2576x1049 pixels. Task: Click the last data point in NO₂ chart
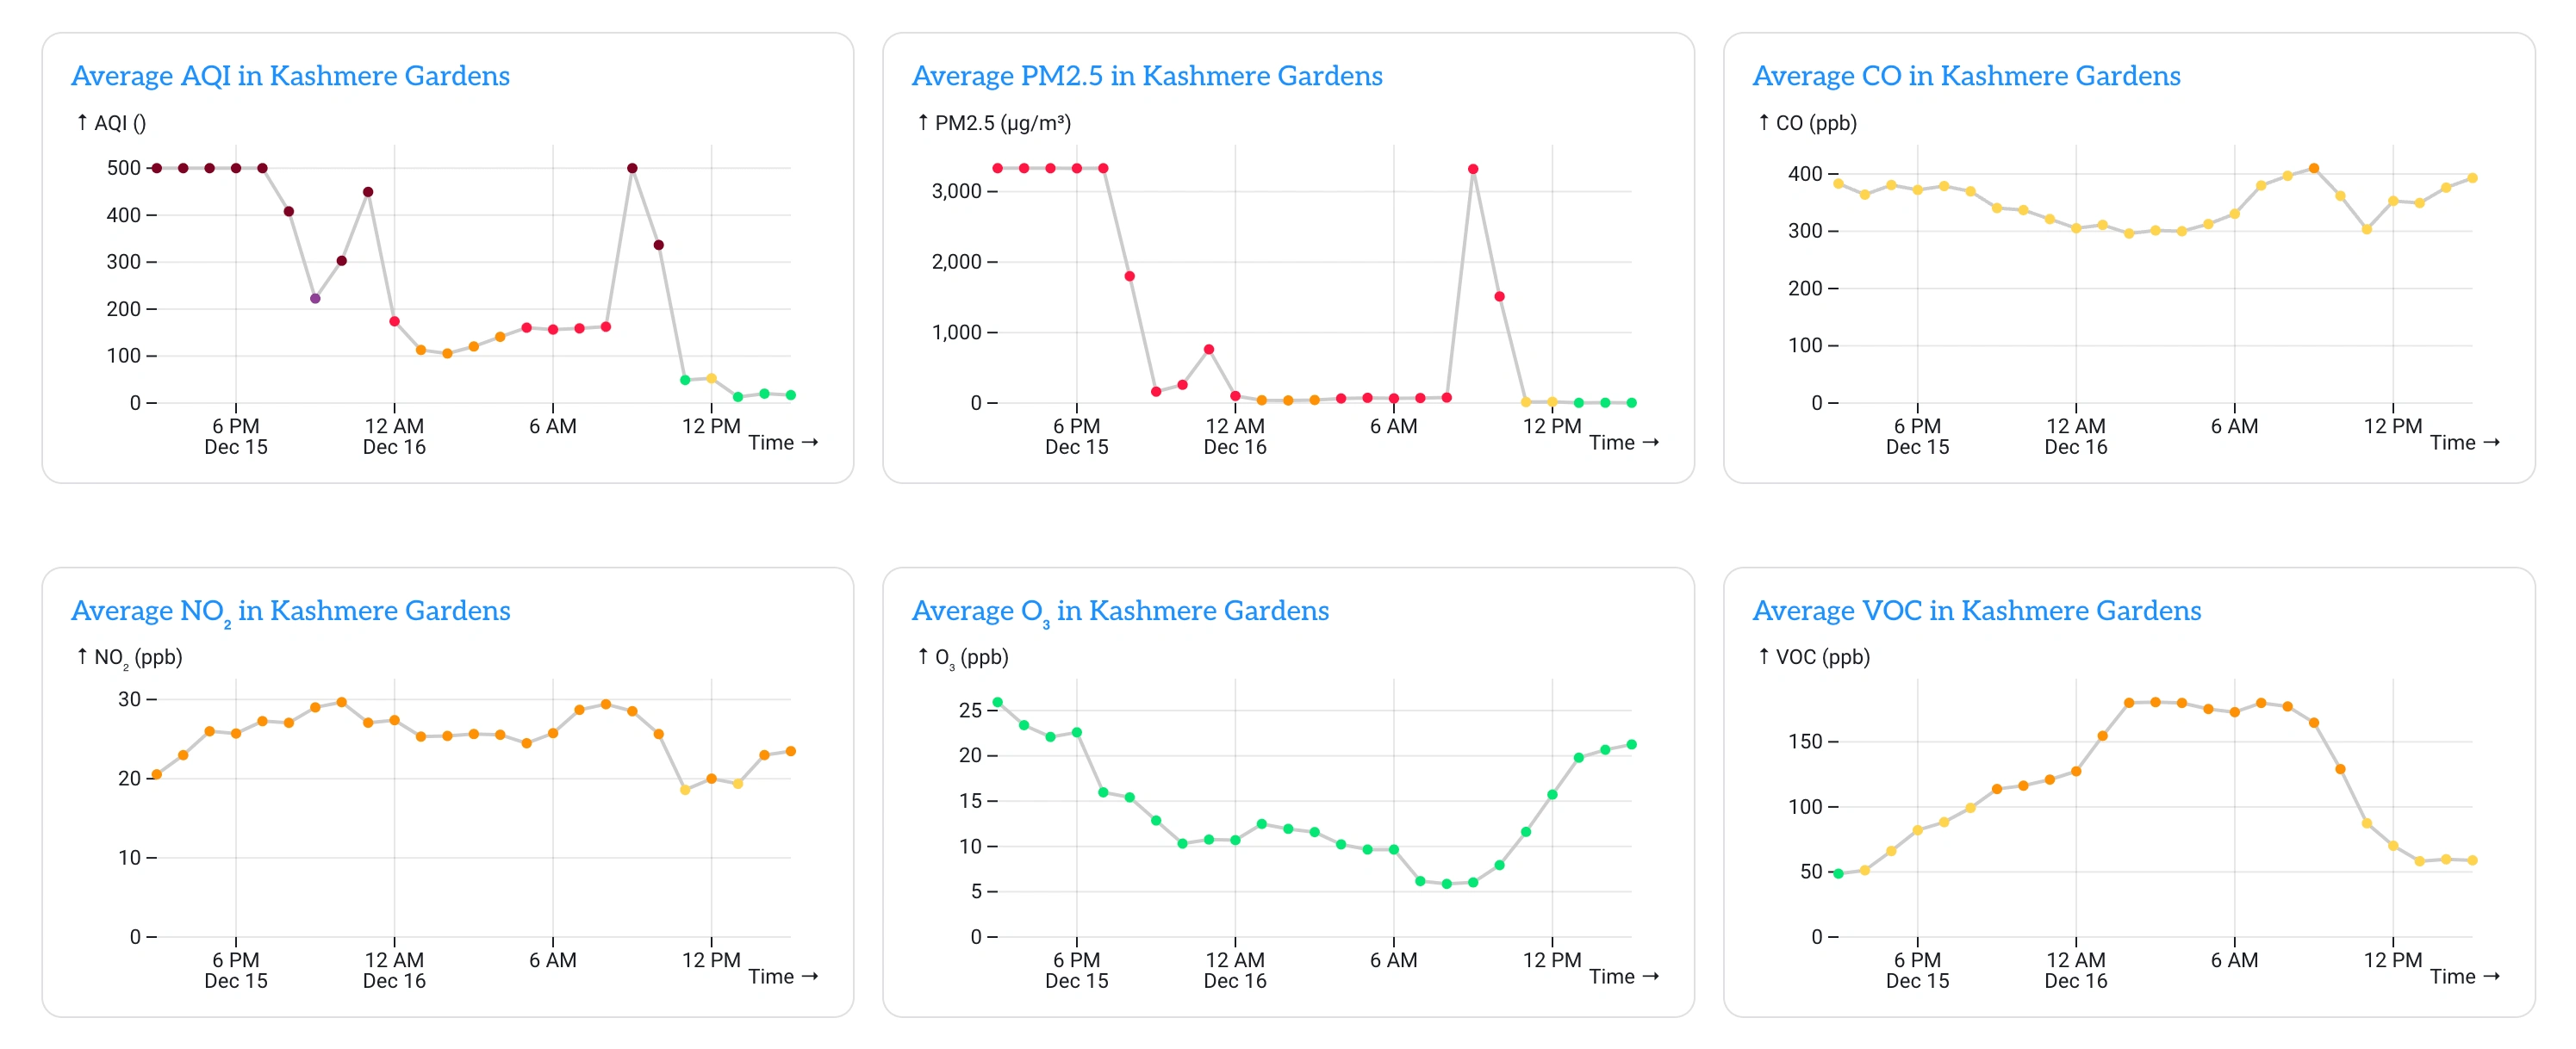791,751
